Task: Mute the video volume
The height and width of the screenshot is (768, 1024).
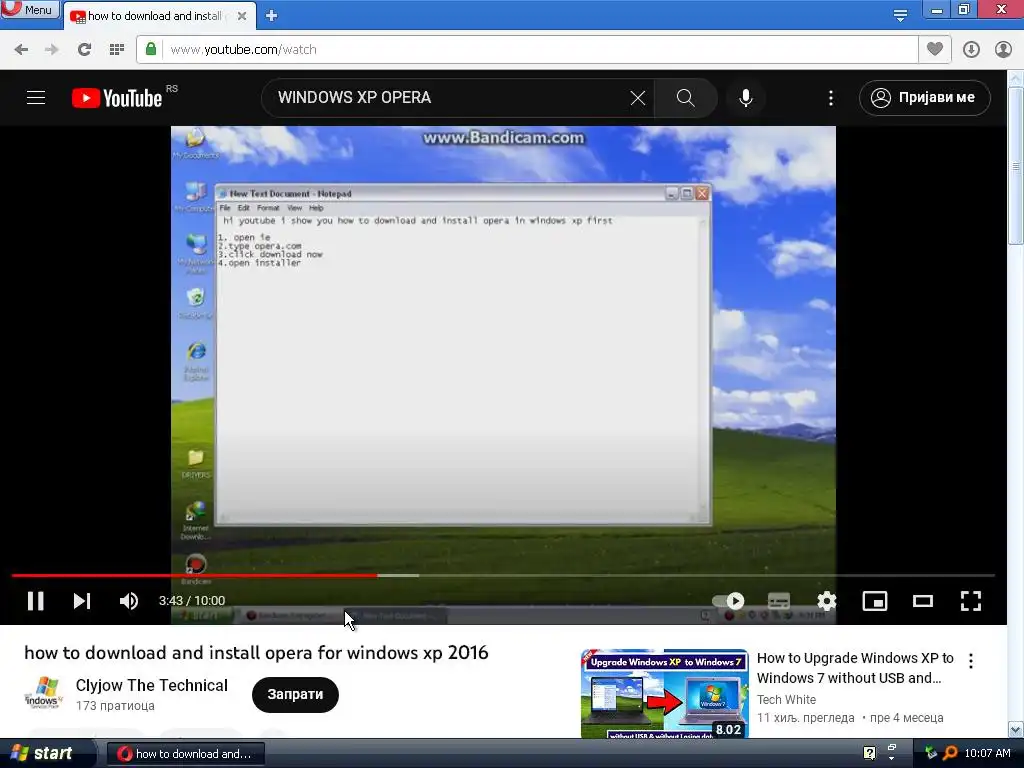Action: click(x=129, y=601)
